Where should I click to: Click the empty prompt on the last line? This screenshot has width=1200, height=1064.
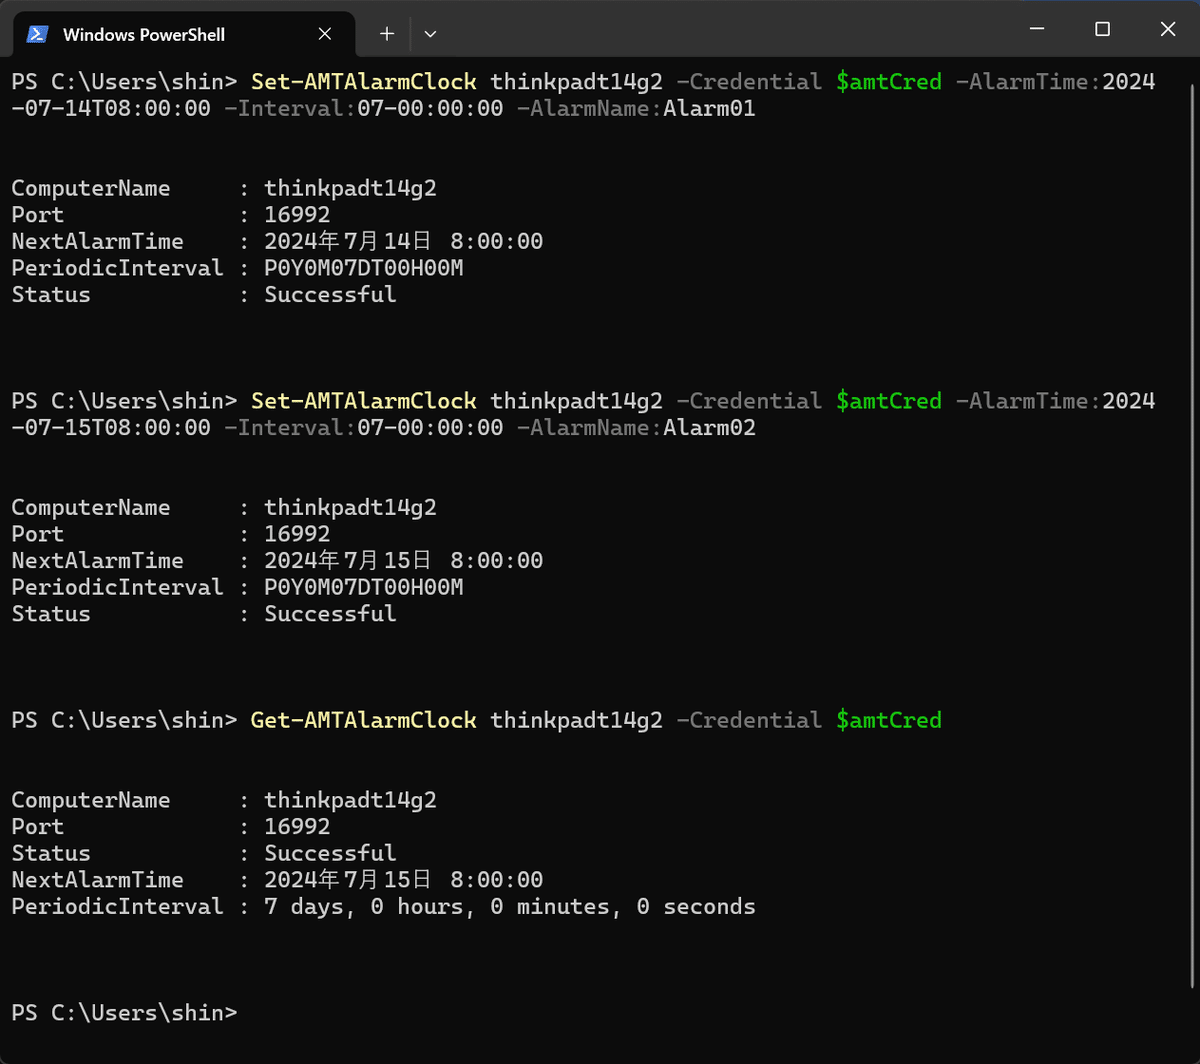[x=125, y=1013]
